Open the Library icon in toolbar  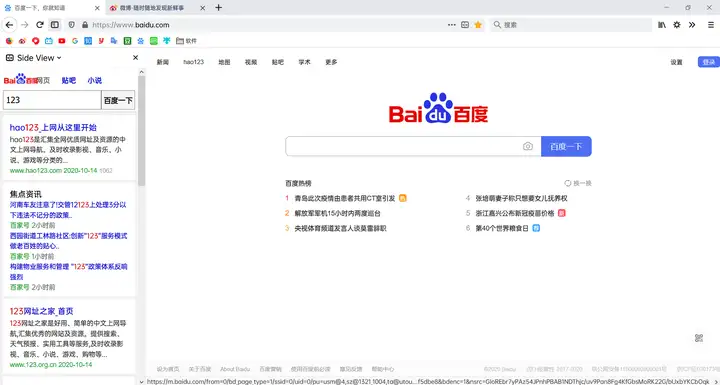tap(662, 25)
